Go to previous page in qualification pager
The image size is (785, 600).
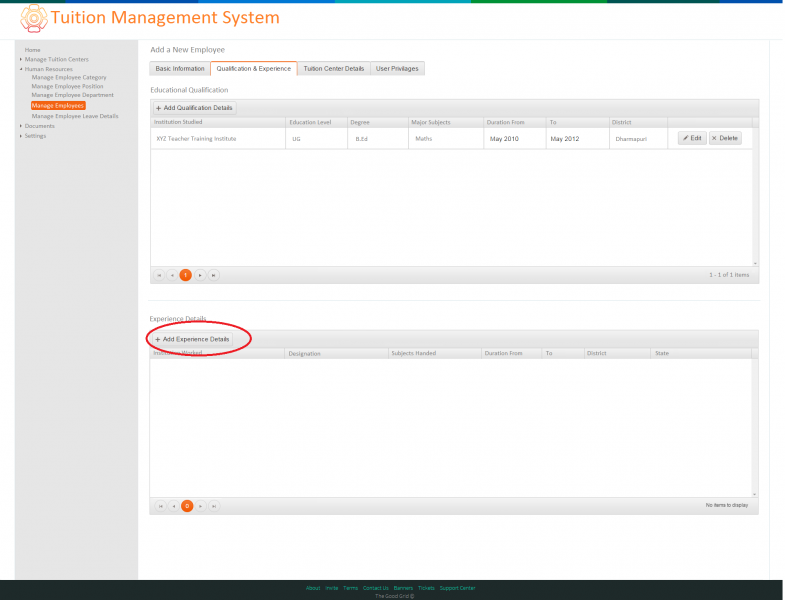[x=172, y=275]
